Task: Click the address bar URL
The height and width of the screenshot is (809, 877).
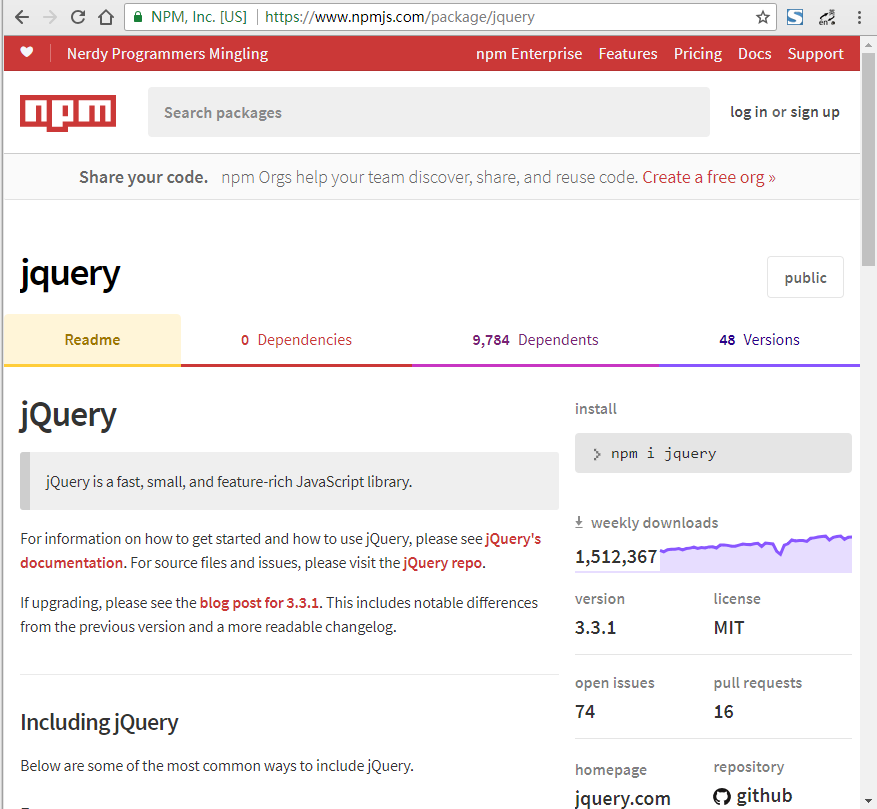Action: [x=399, y=17]
